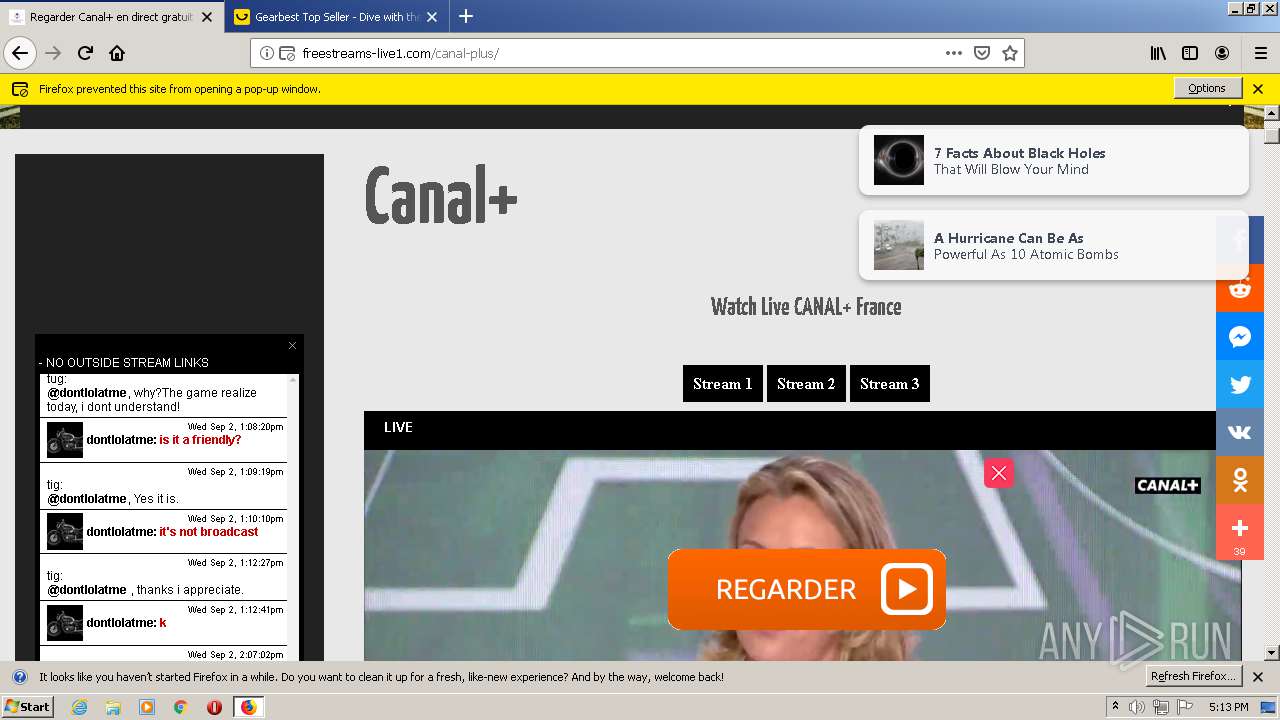Viewport: 1280px width, 720px height.
Task: Open the Firefox account menu
Action: coord(1222,53)
